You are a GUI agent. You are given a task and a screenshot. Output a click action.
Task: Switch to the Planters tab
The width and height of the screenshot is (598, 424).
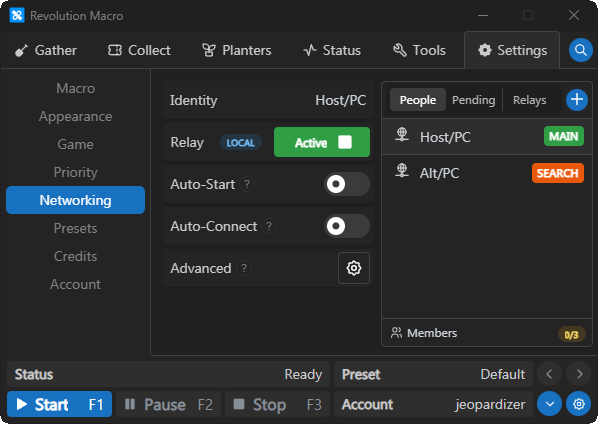(x=236, y=50)
